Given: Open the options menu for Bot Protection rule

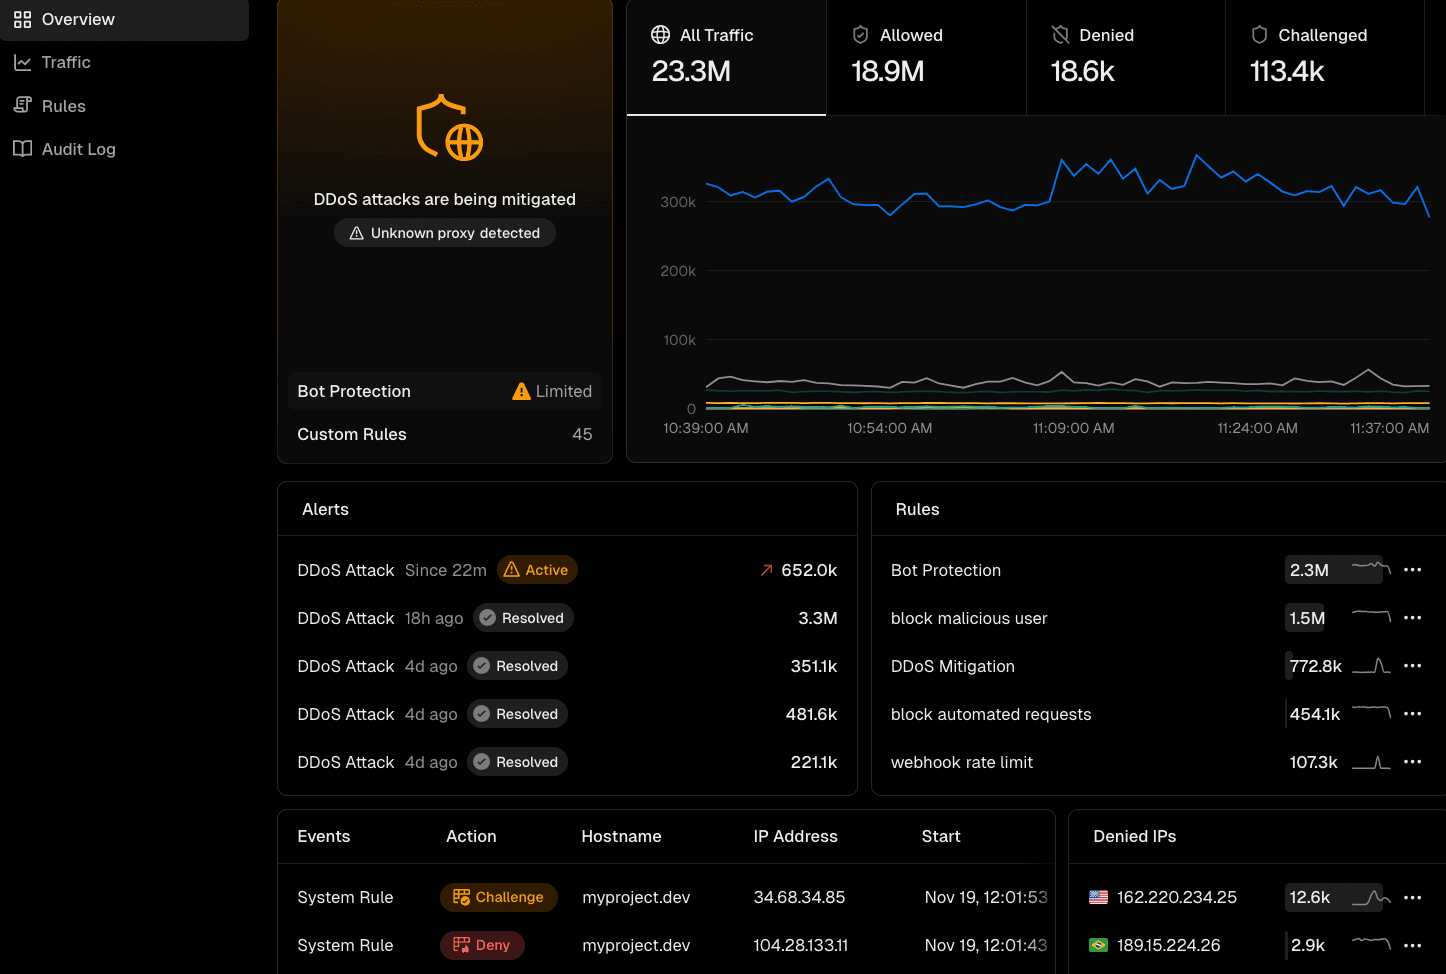Looking at the screenshot, I should coord(1413,569).
